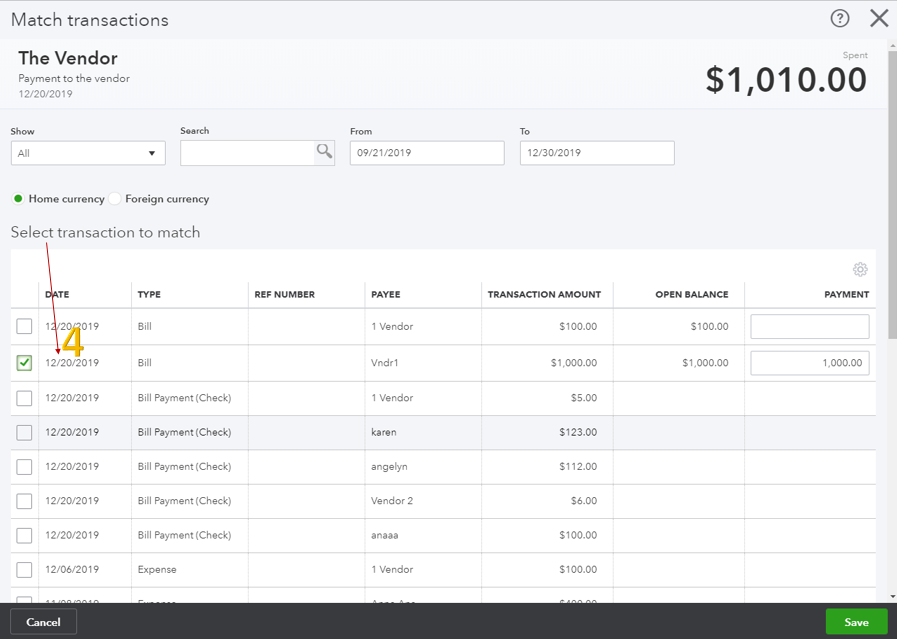Viewport: 897px width, 639px height.
Task: Open the table settings gear icon
Action: 860,270
